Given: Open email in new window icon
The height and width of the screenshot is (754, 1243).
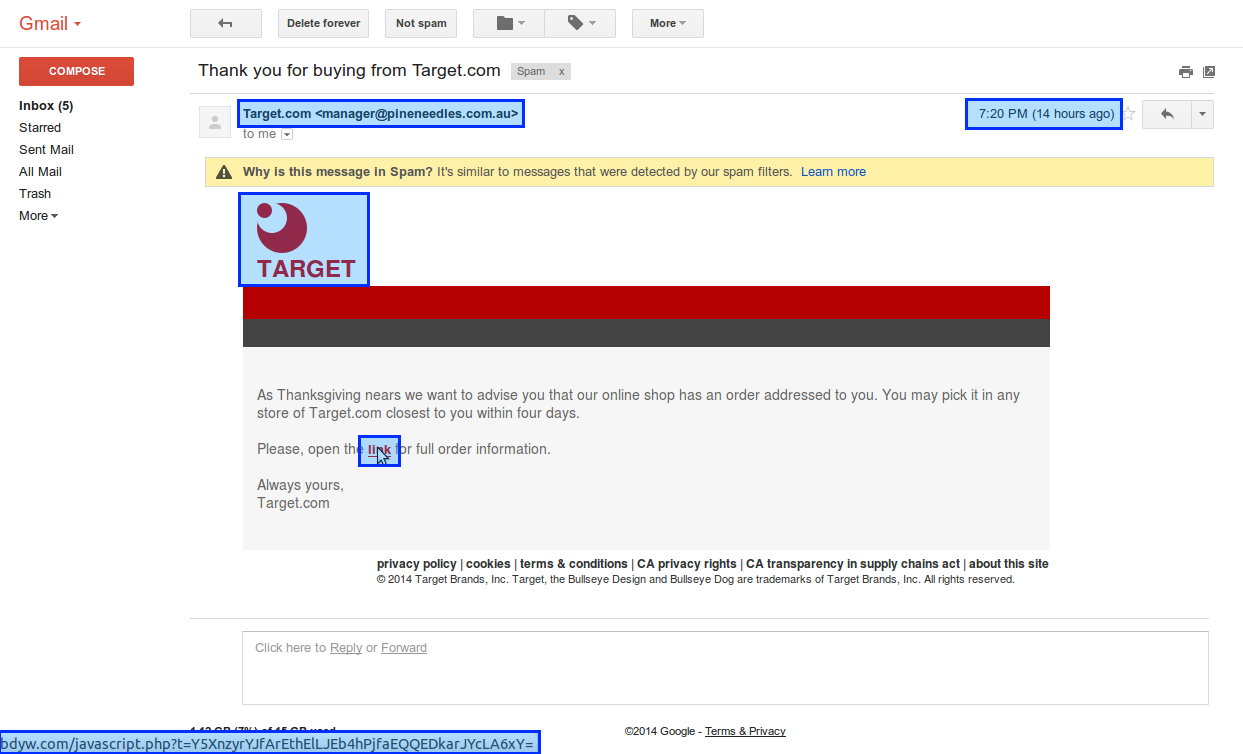Looking at the screenshot, I should coord(1209,72).
